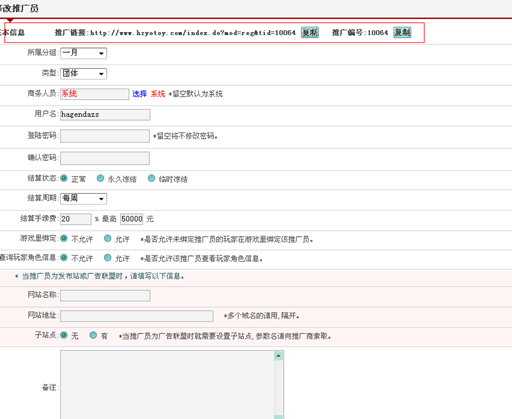Select 永久冻结 settlement status radio
This screenshot has width=512, height=419.
100,178
